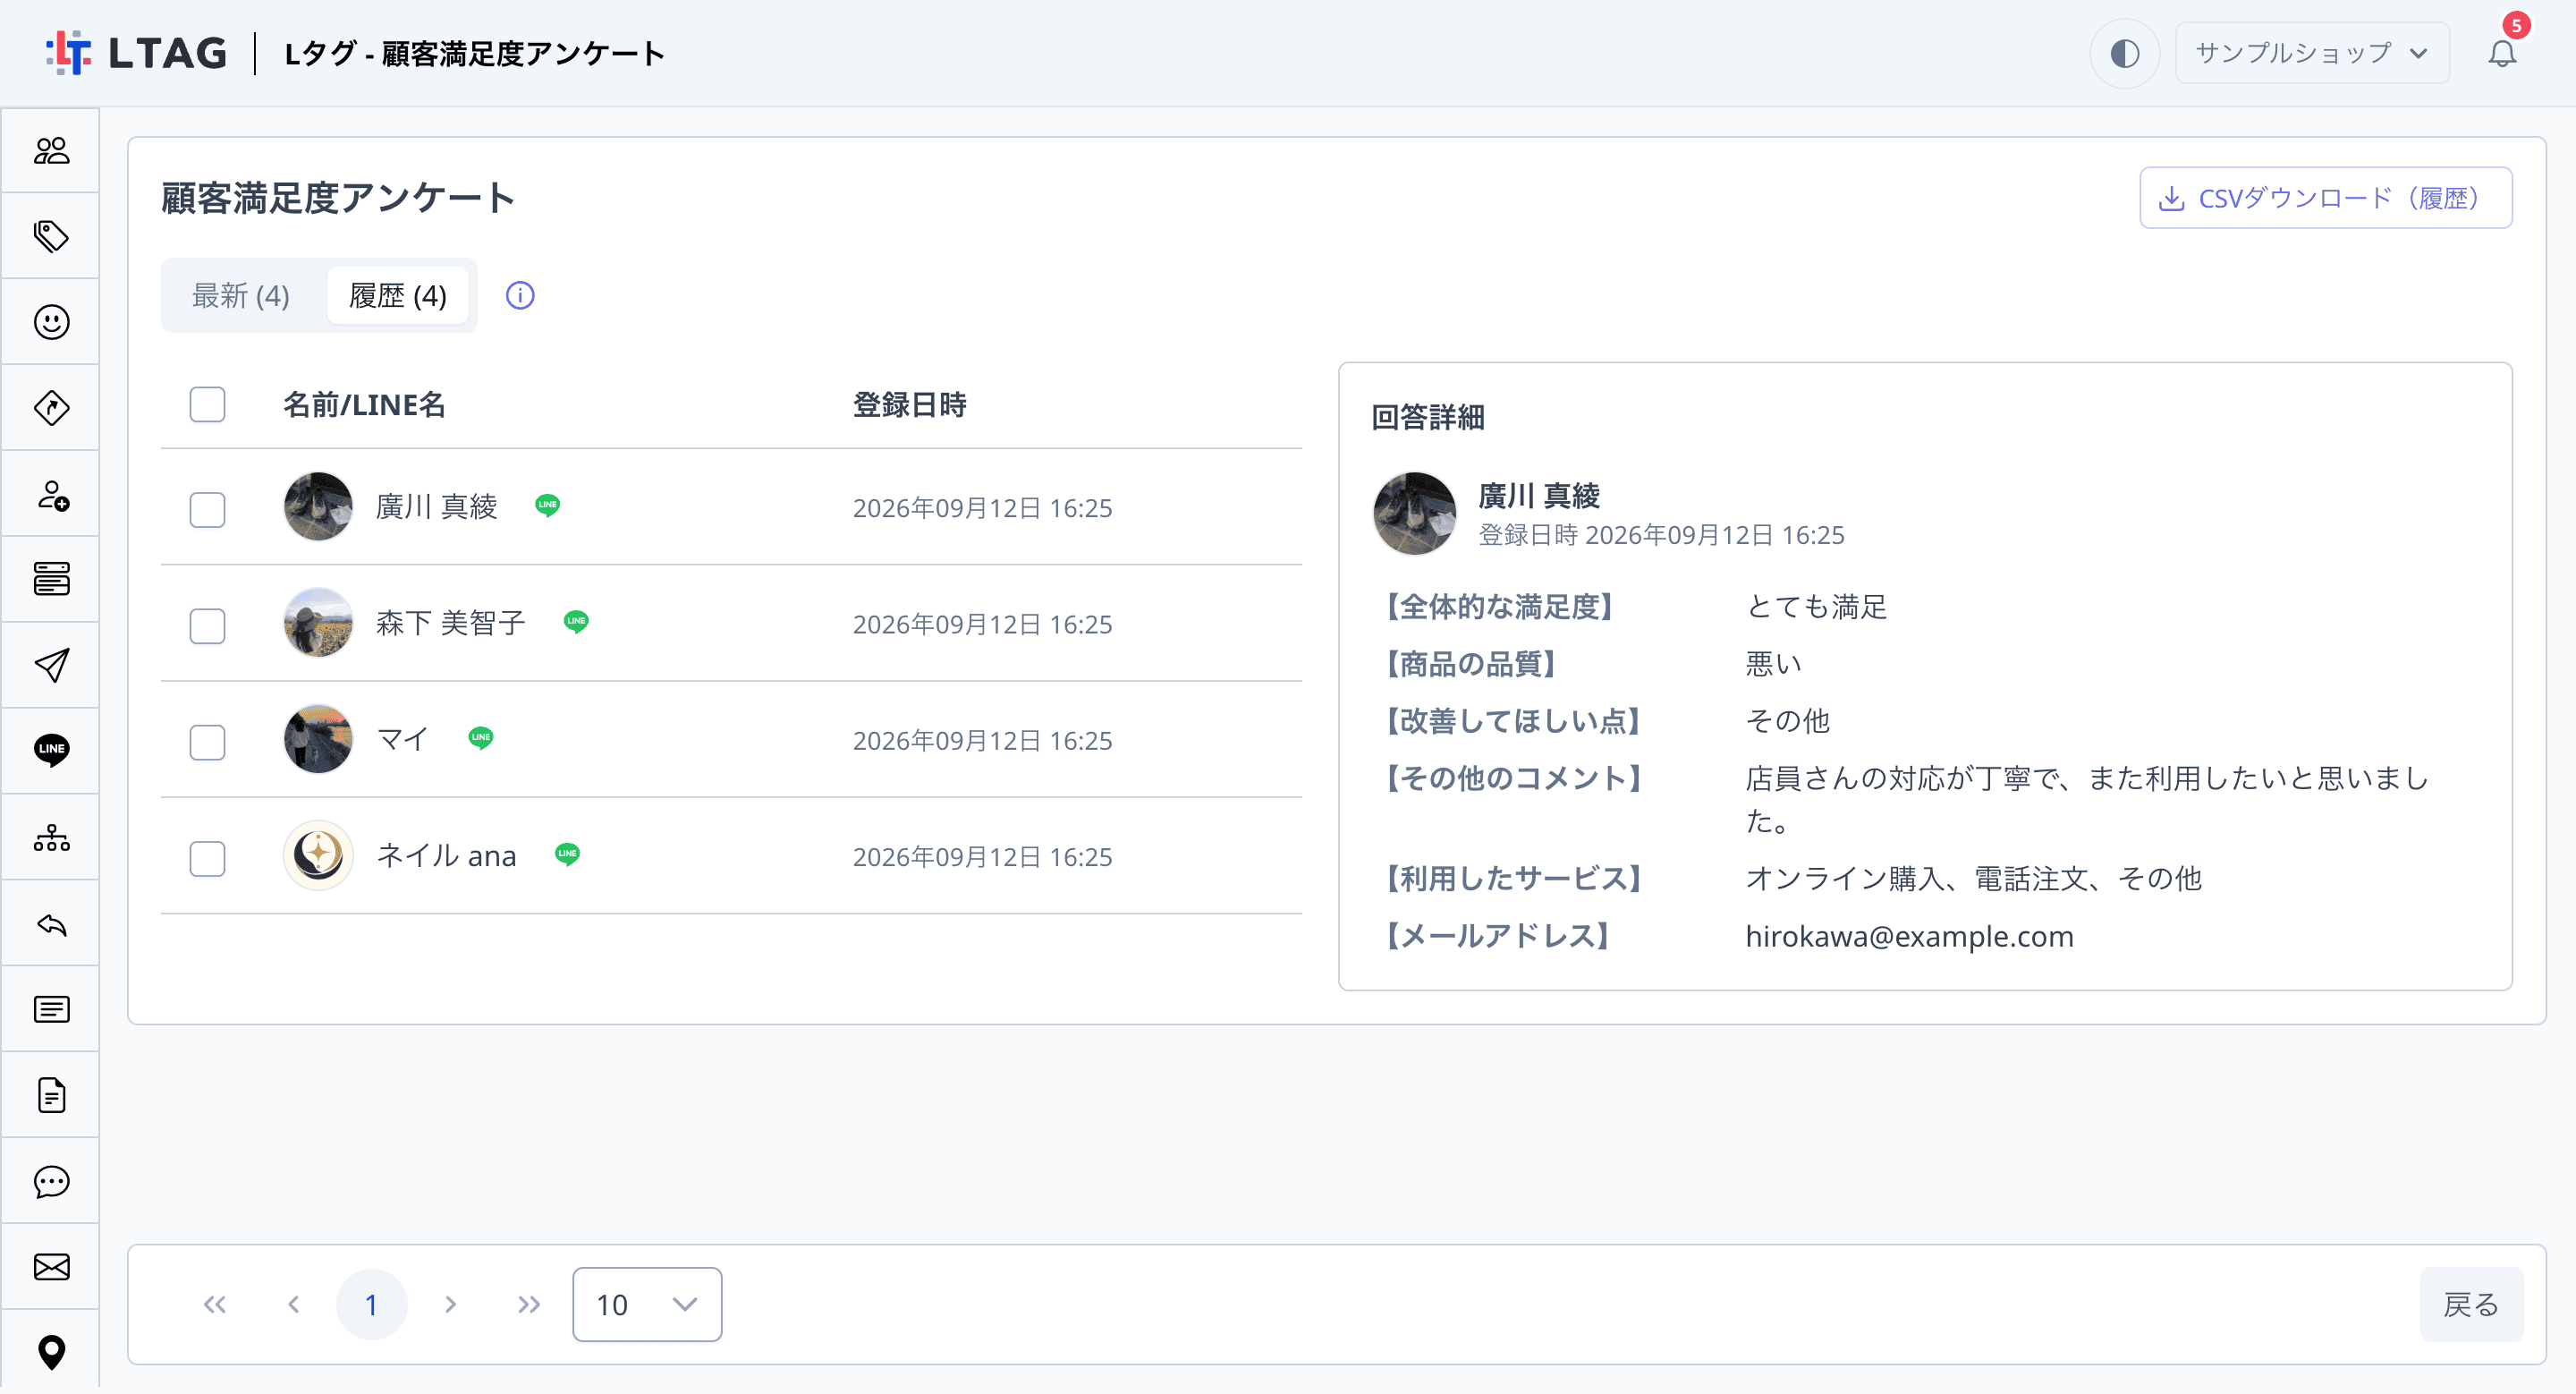Viewport: 2576px width, 1394px height.
Task: Select the 履歴 (4) tab
Action: (398, 296)
